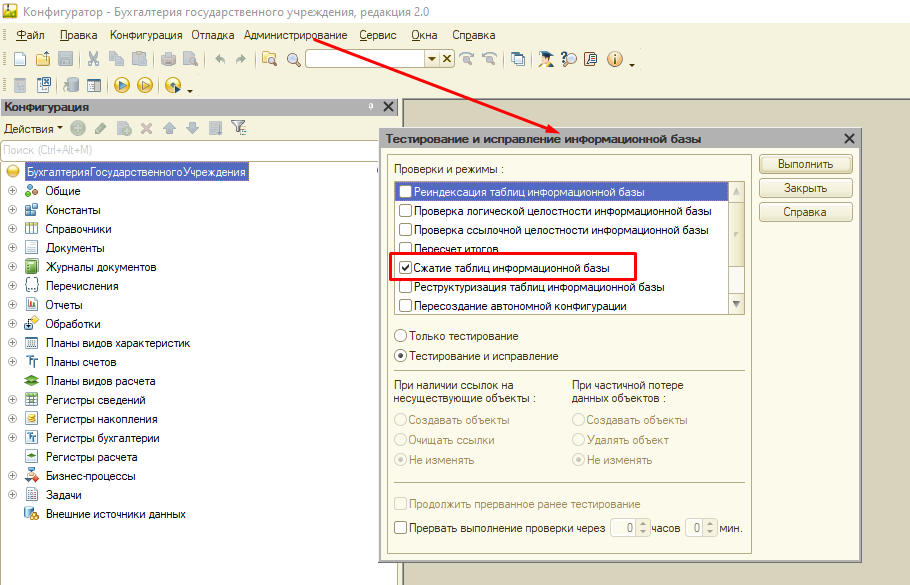This screenshot has width=910, height=585.
Task: Check Реиндексация таблиц информационной базы
Action: tap(405, 192)
